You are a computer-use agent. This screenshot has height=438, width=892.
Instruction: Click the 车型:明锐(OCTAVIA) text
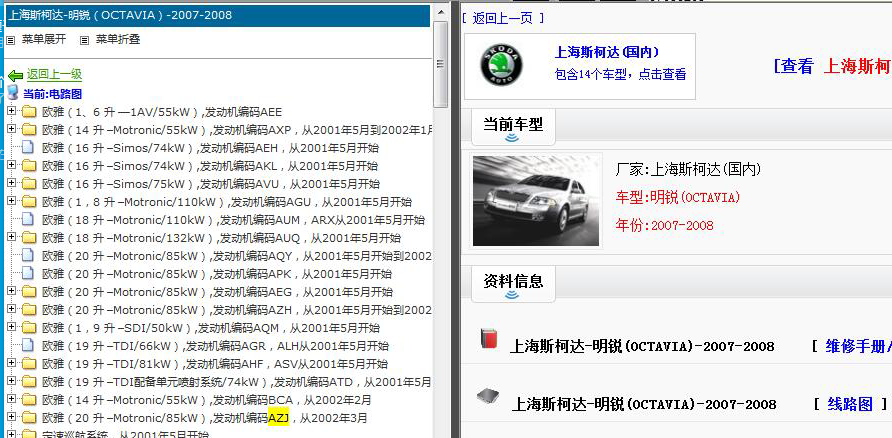click(x=678, y=198)
